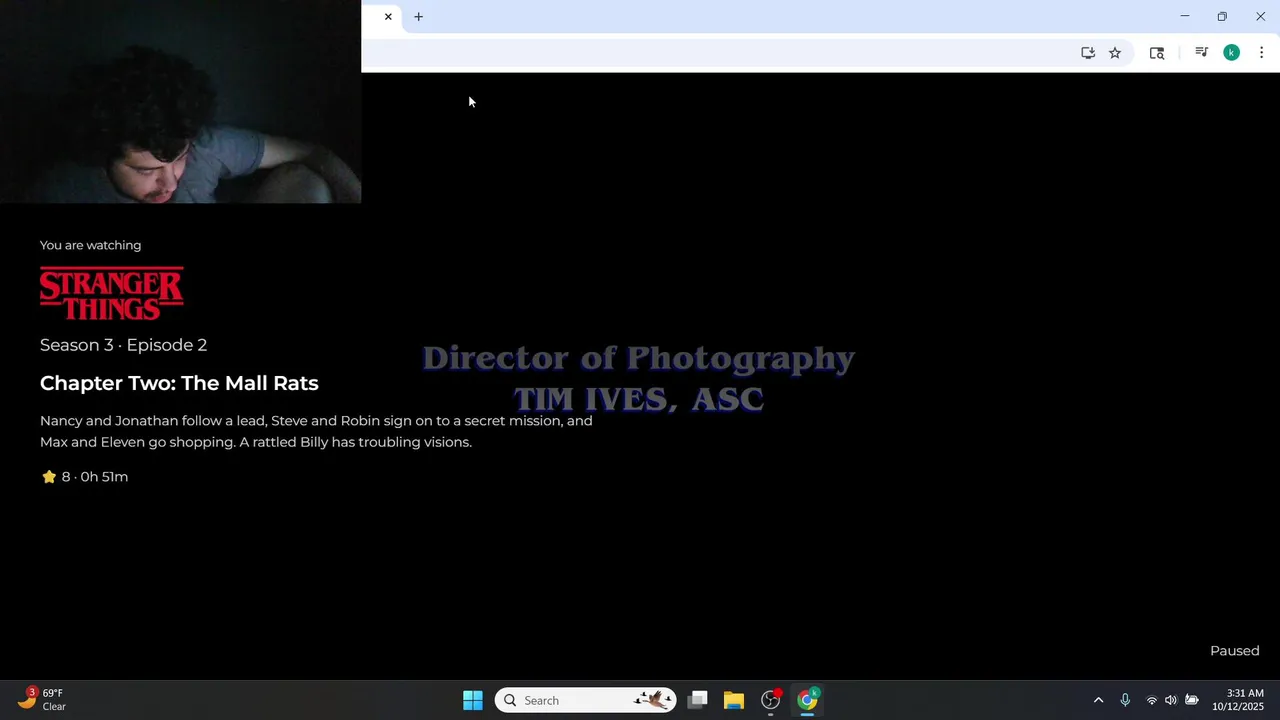Restore down the Chrome window
The height and width of the screenshot is (720, 1280).
pos(1222,16)
